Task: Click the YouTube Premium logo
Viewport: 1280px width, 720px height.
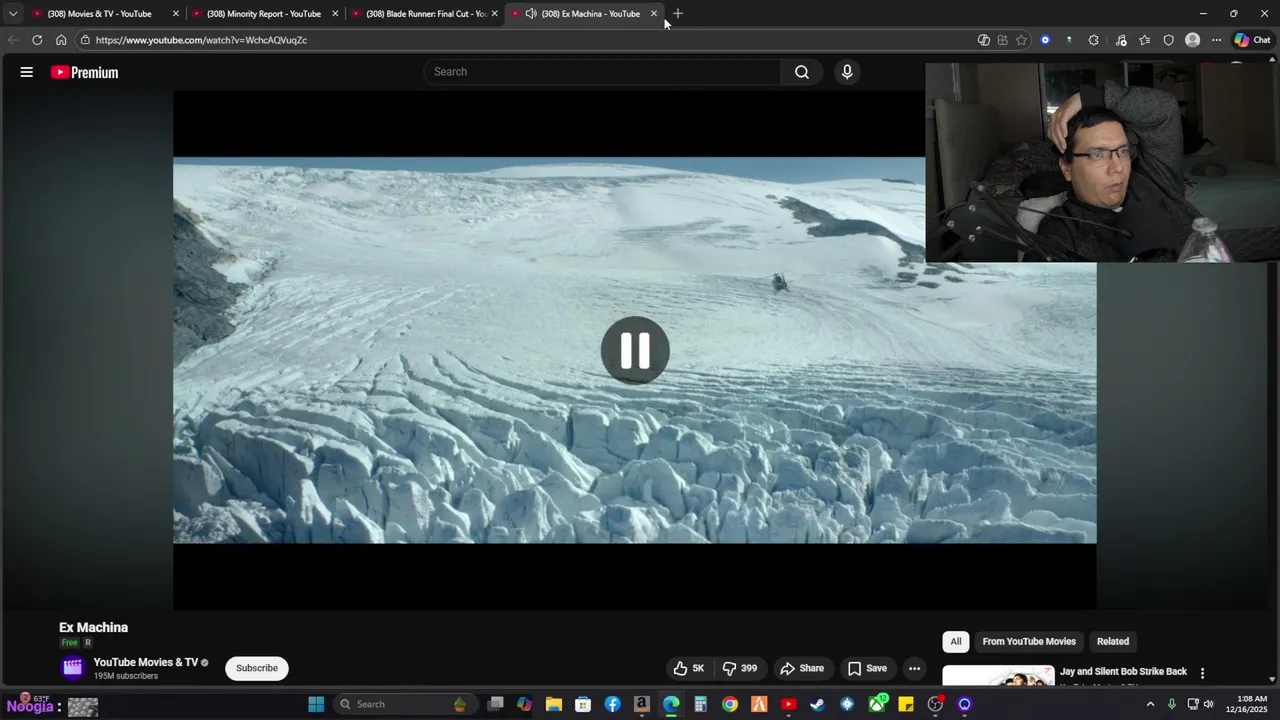Action: tap(85, 72)
